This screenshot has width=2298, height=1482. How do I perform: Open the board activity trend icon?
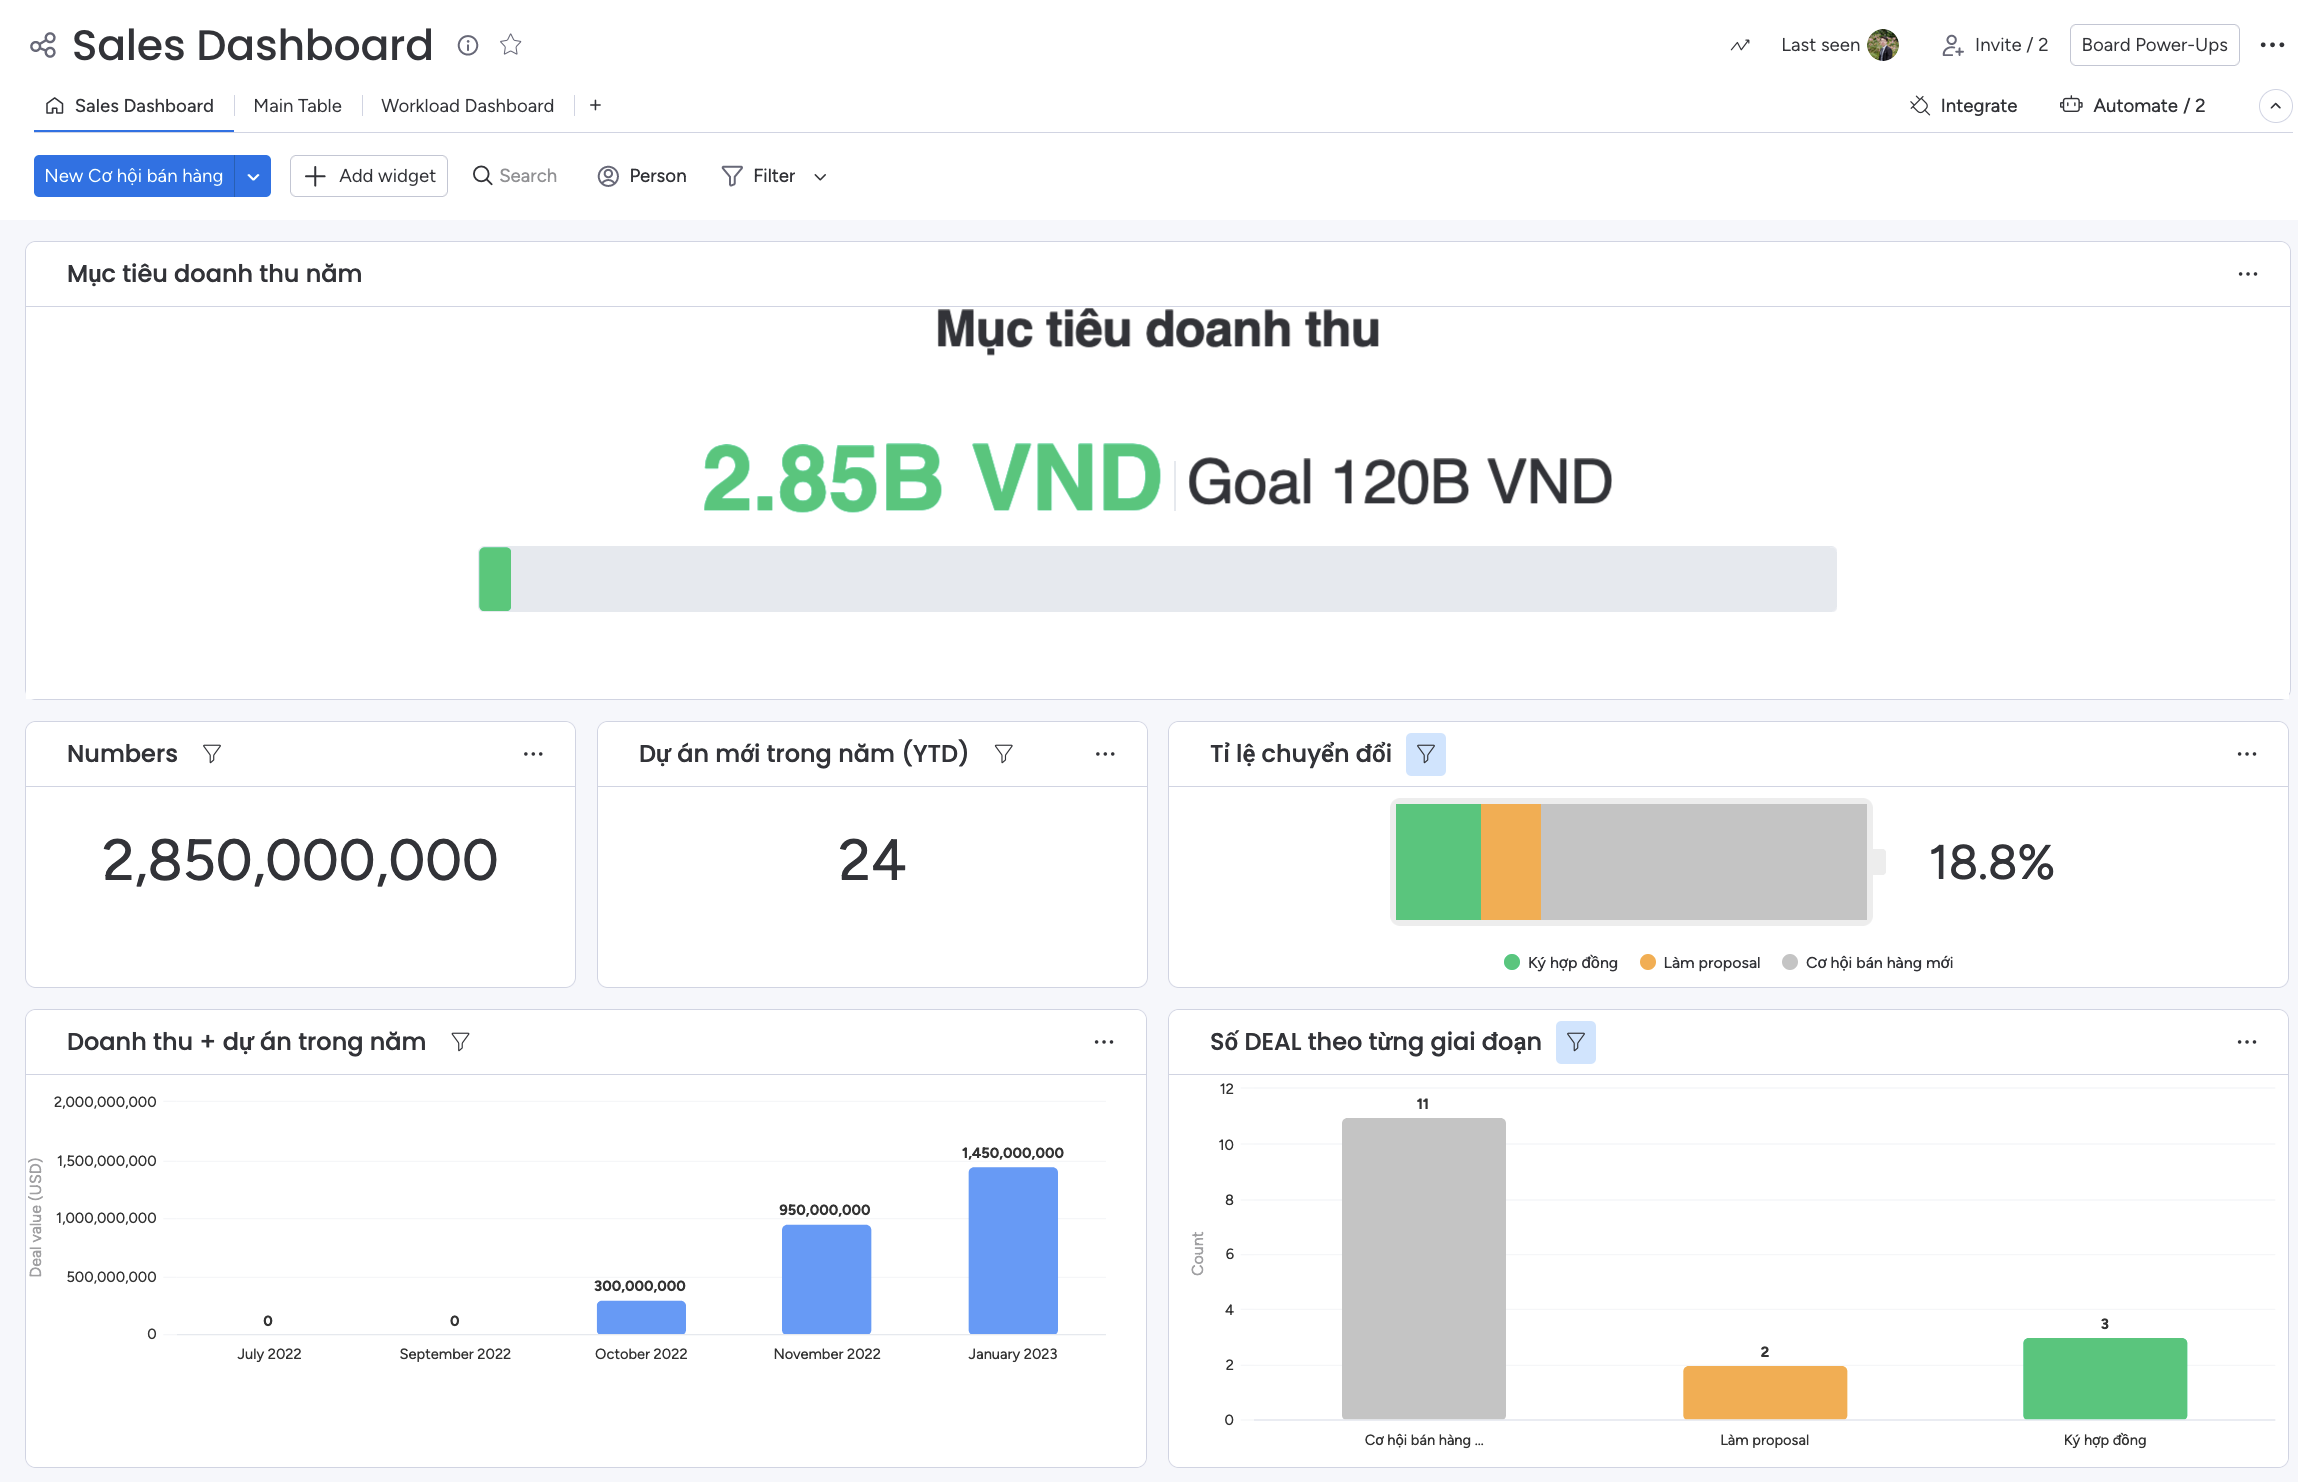click(x=1740, y=45)
